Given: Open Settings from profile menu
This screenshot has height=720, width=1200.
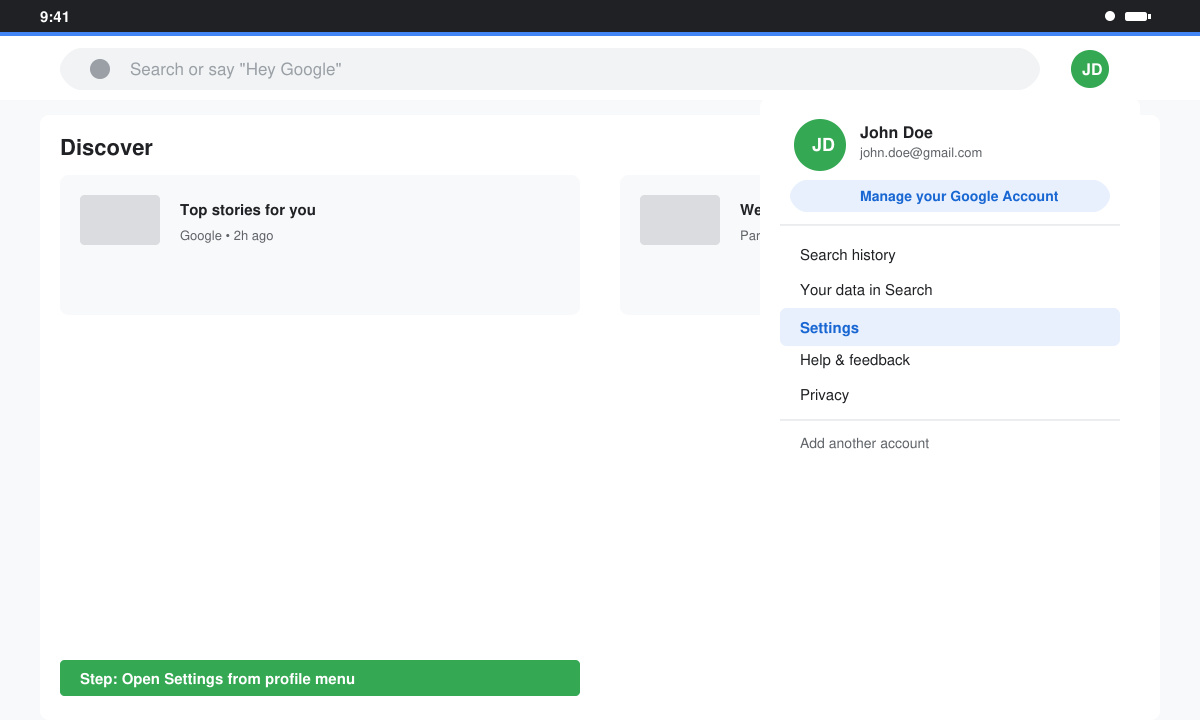Looking at the screenshot, I should coord(950,327).
